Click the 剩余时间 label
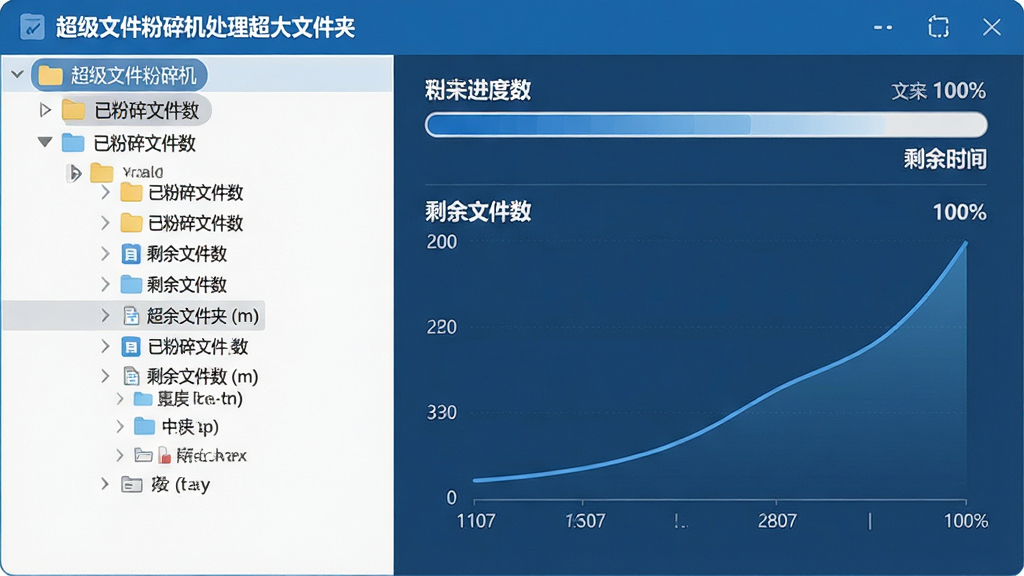Image resolution: width=1024 pixels, height=576 pixels. pos(945,159)
